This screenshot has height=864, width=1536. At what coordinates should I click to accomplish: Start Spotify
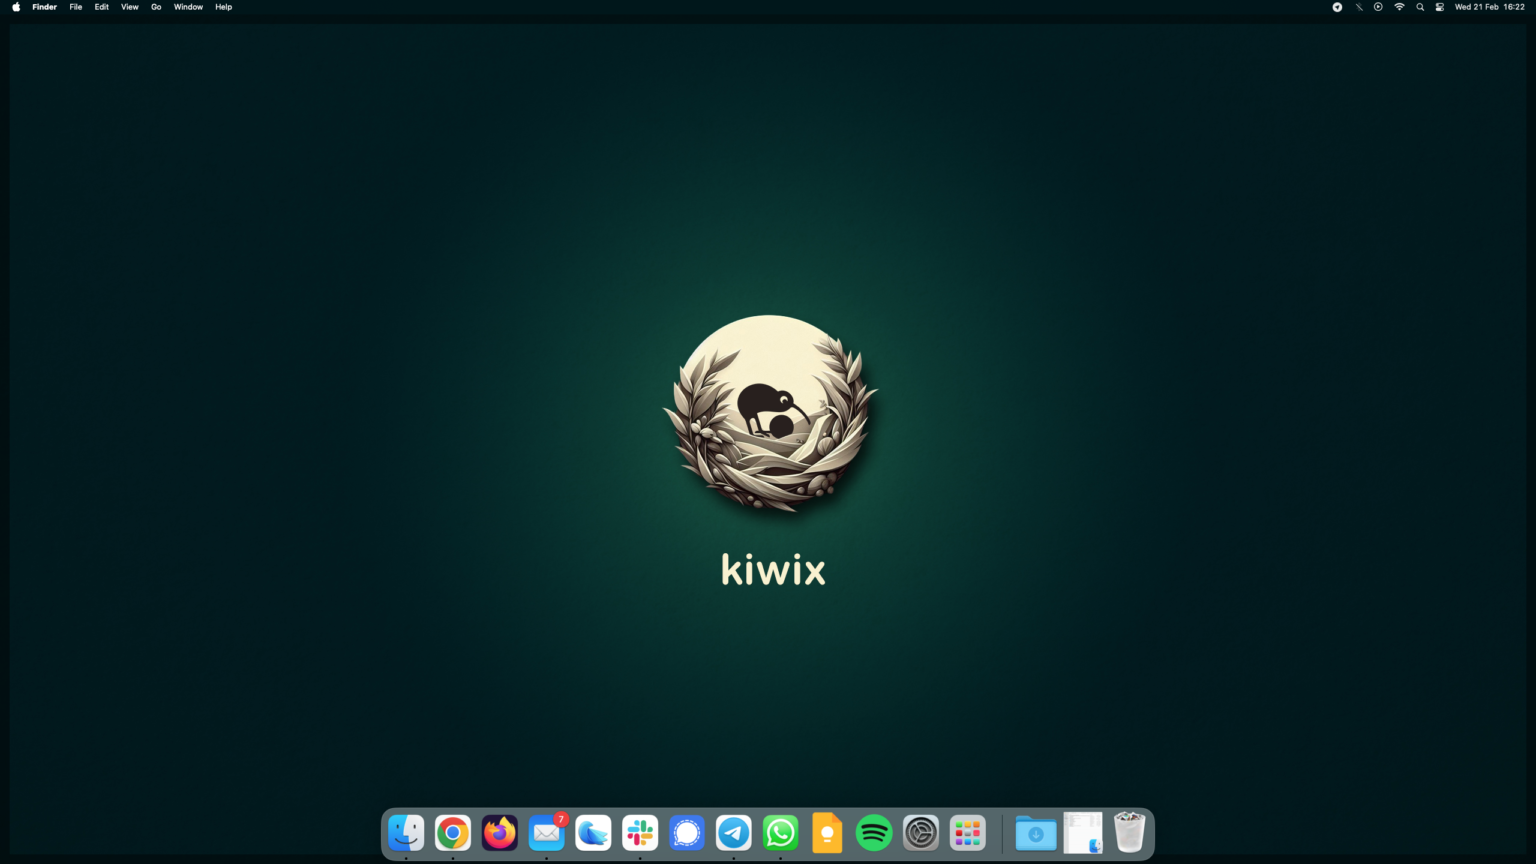pyautogui.click(x=873, y=832)
